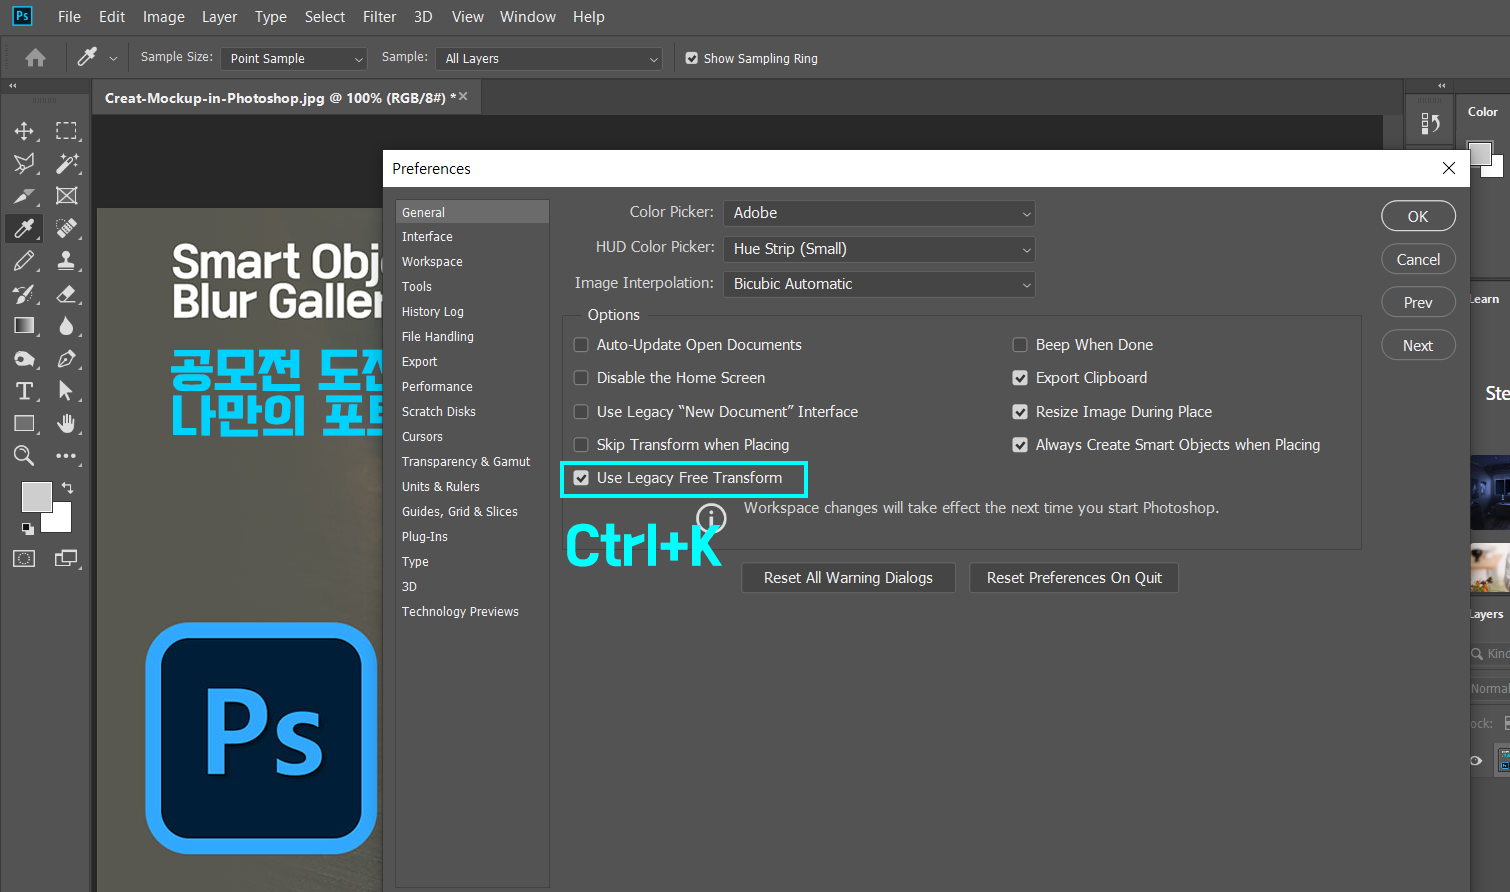Click the Next button
The image size is (1510, 892).
pyautogui.click(x=1418, y=345)
